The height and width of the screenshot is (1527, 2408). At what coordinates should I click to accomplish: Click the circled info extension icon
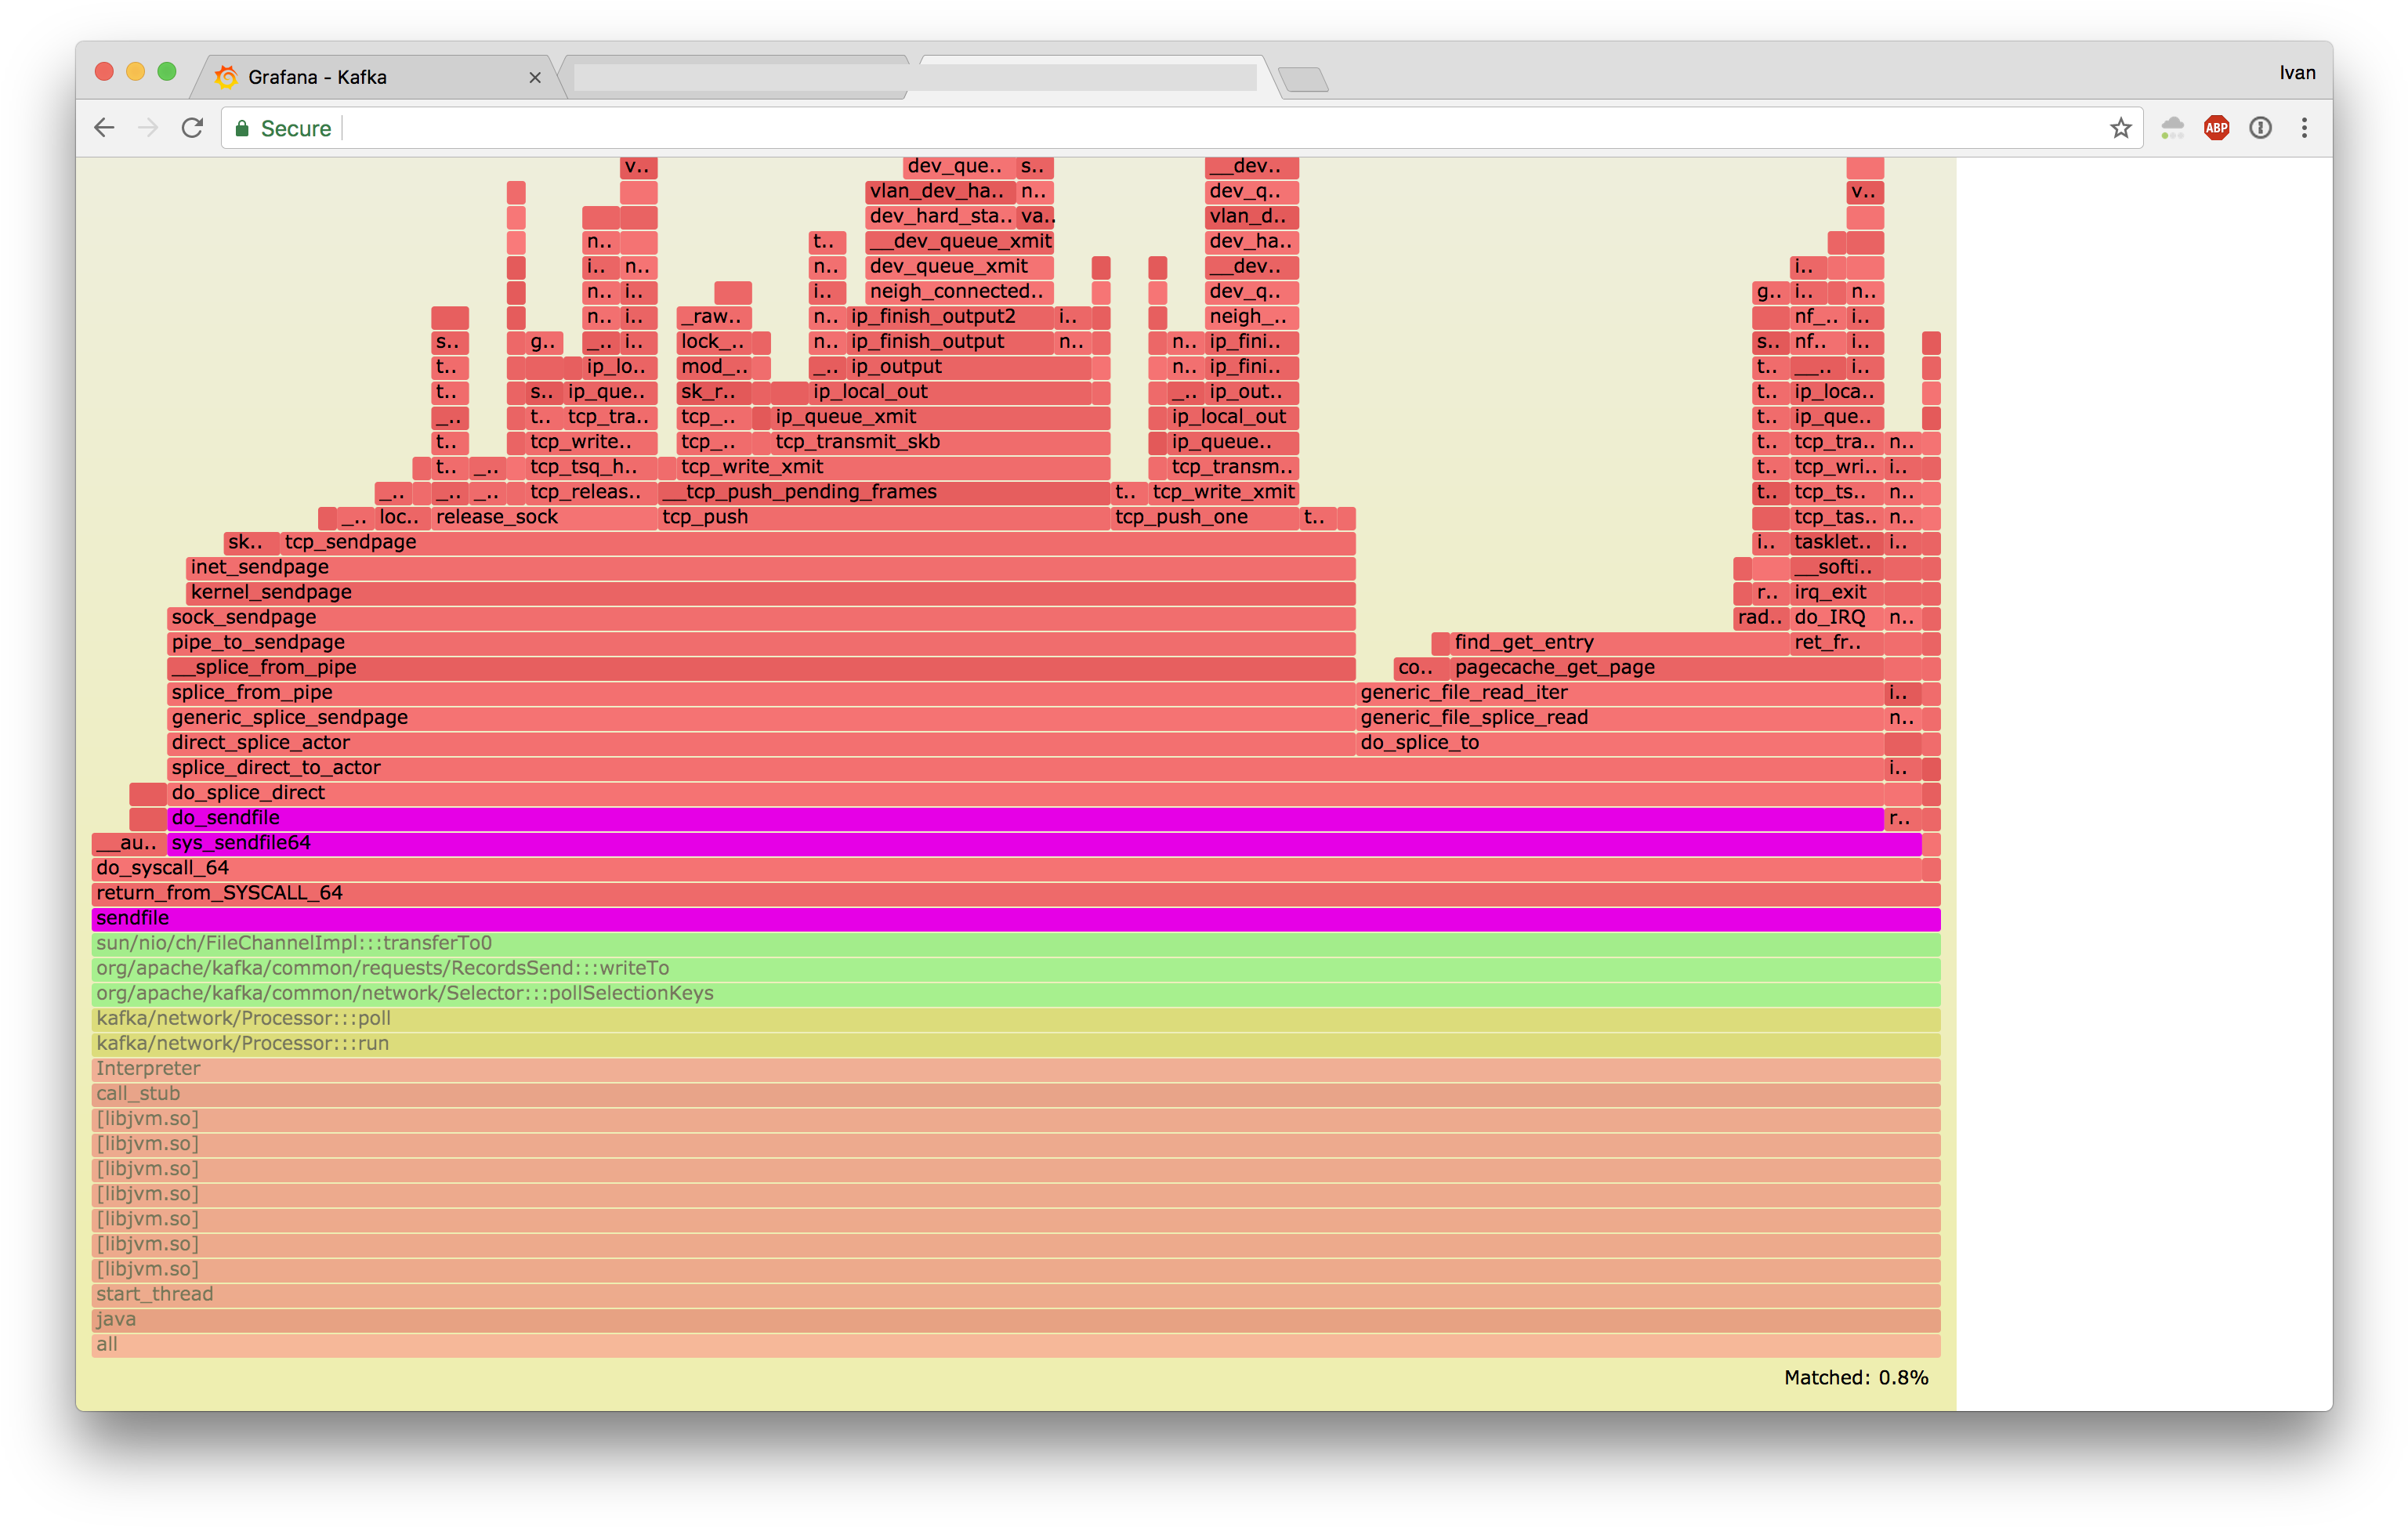[x=2260, y=128]
